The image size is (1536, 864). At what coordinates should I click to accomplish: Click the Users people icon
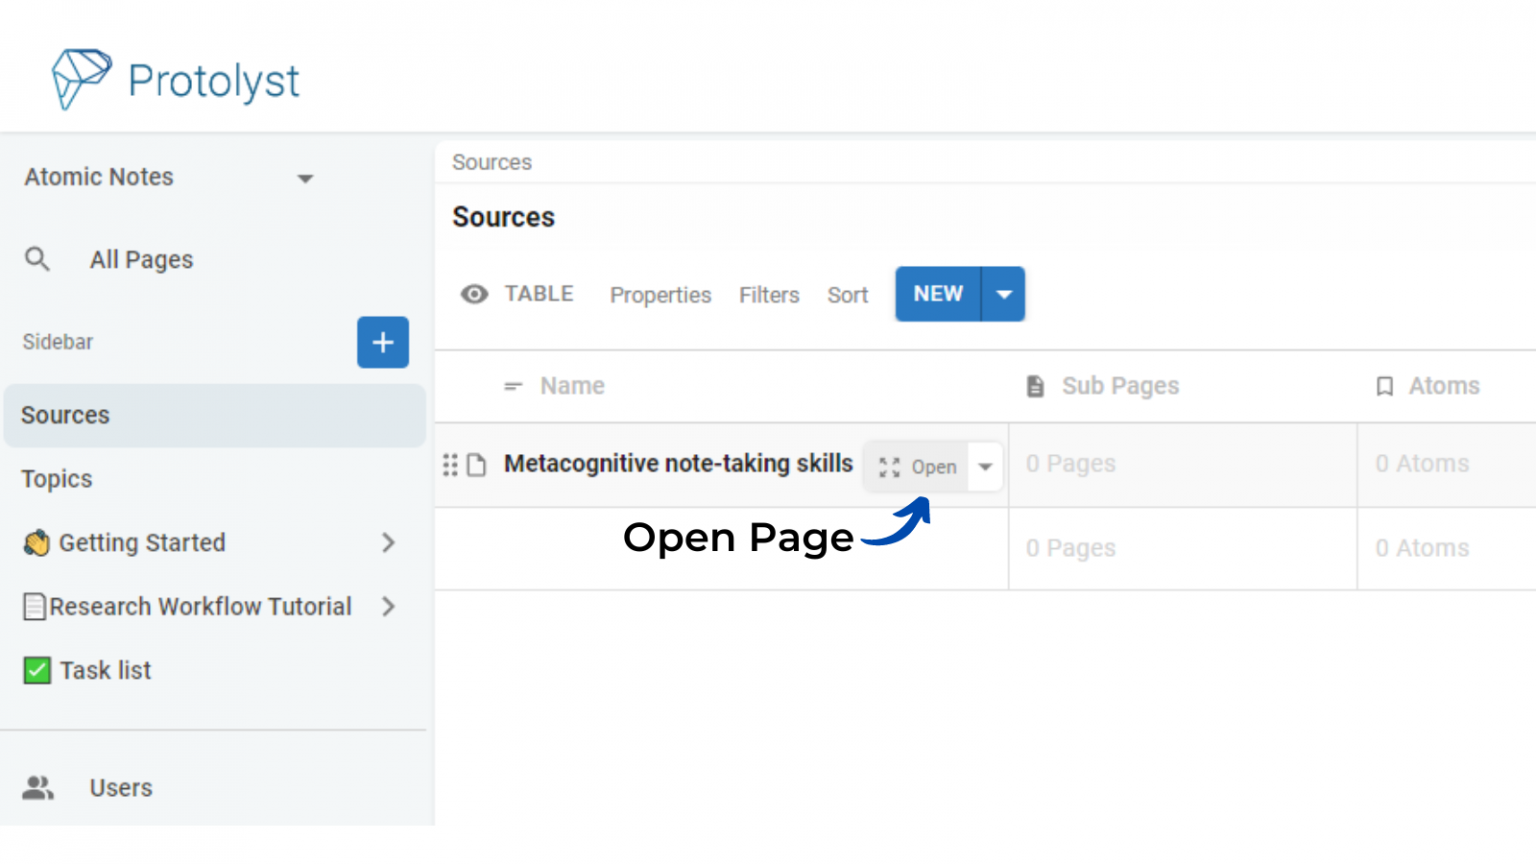(x=38, y=788)
